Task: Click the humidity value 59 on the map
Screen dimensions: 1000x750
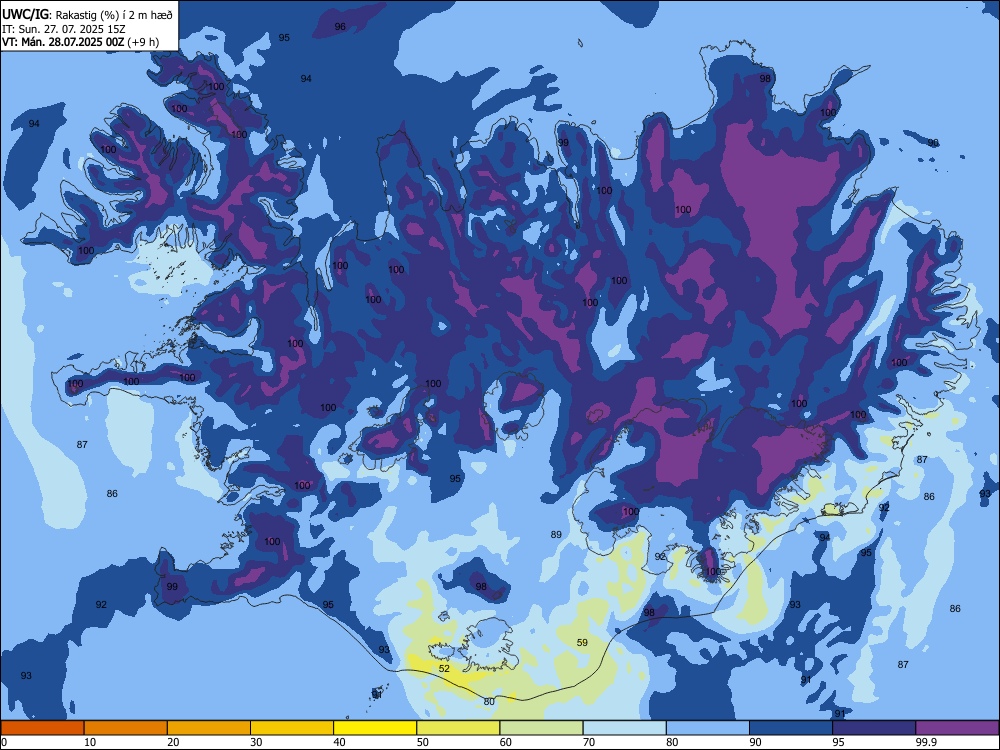Action: tap(582, 642)
